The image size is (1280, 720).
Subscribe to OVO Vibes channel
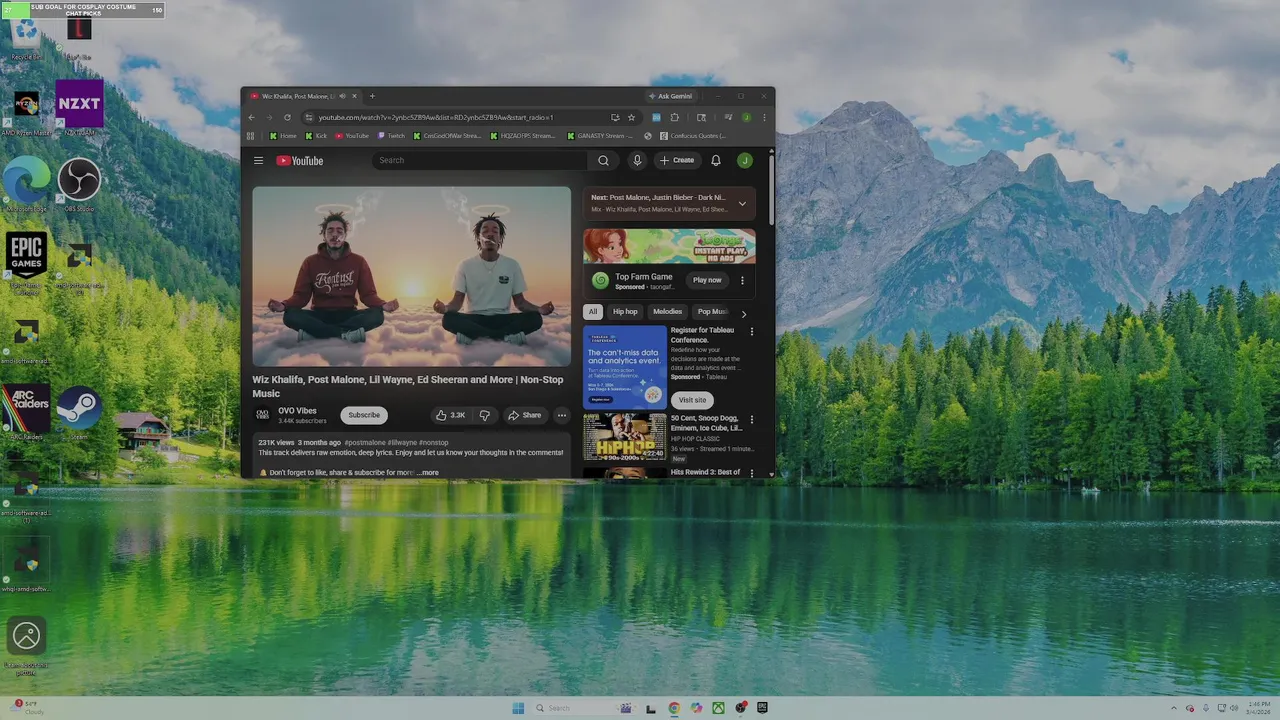364,415
